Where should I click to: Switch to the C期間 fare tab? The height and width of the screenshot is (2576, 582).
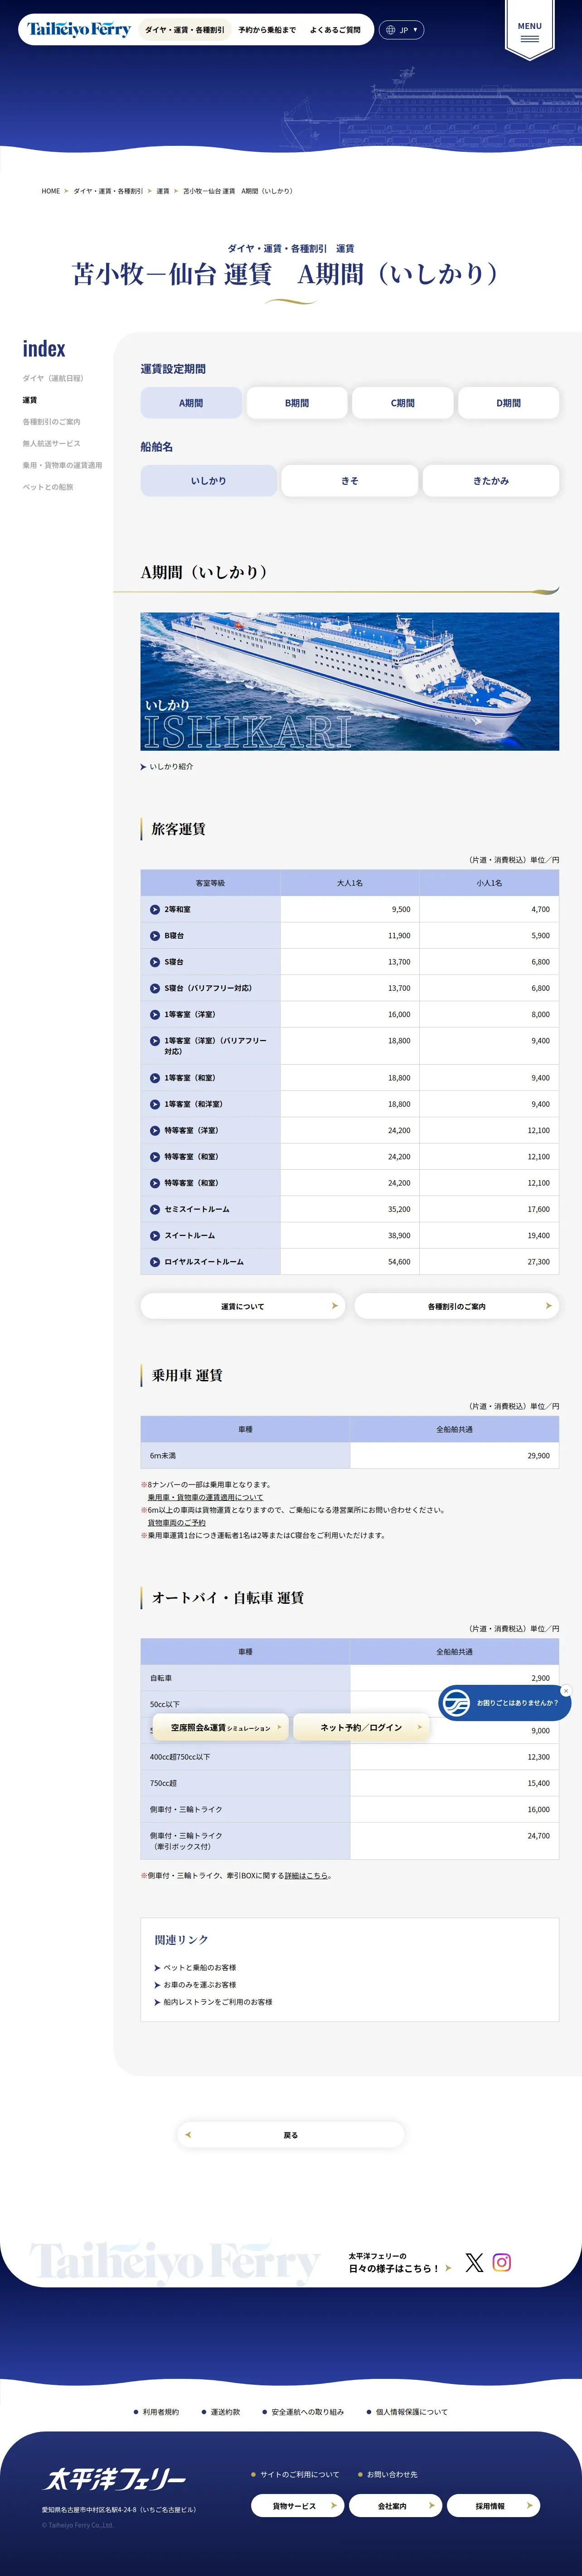tap(403, 403)
